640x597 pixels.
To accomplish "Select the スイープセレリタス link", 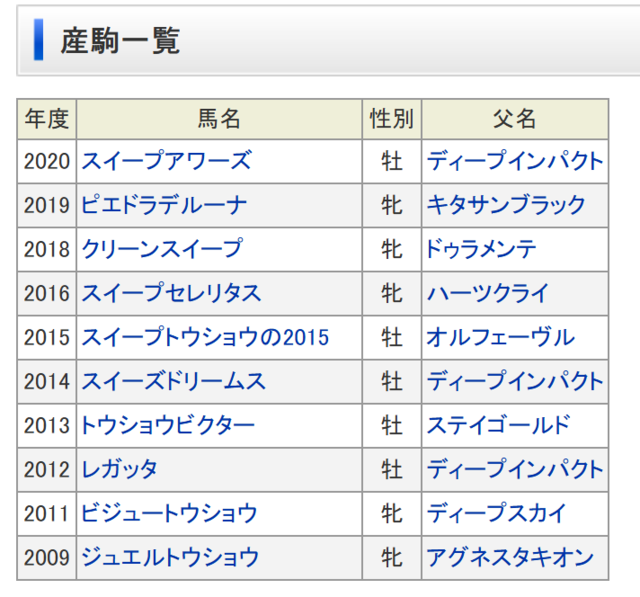I will tap(171, 293).
